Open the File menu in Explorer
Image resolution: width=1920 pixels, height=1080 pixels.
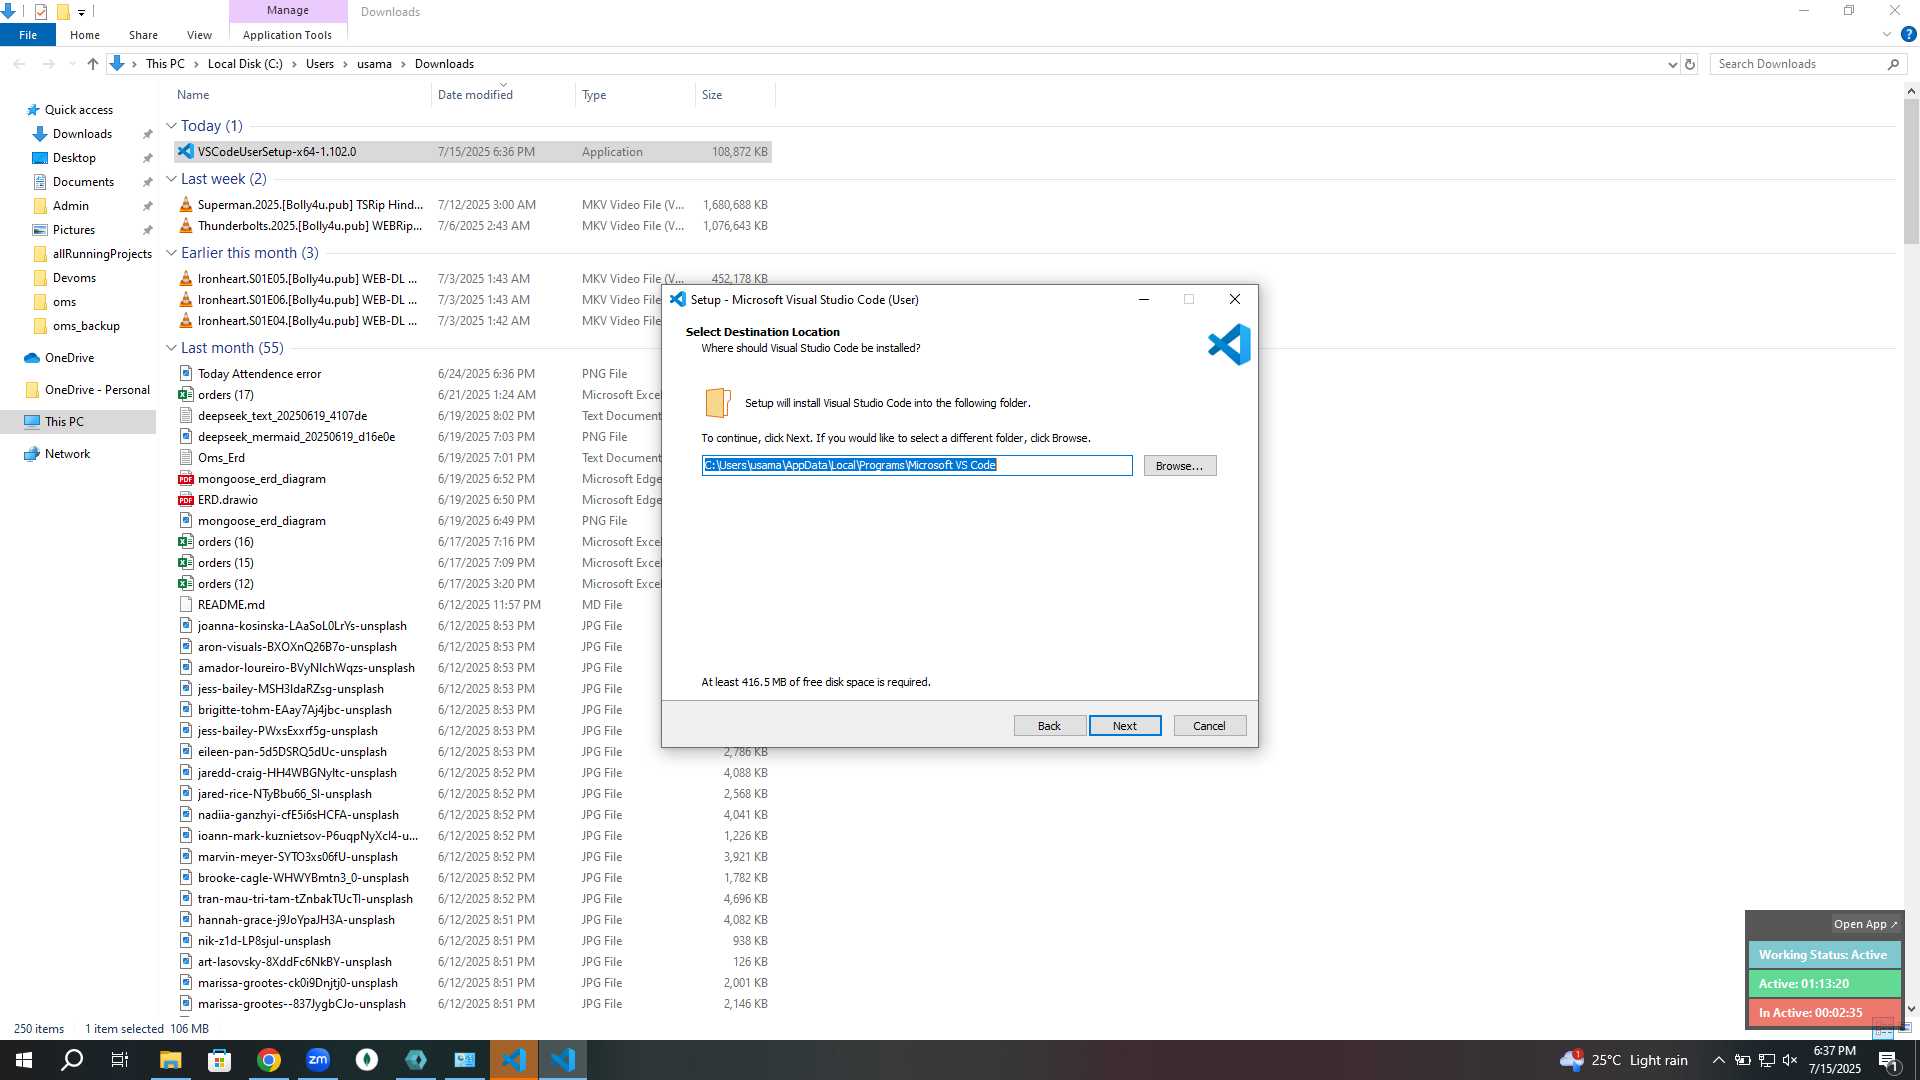[28, 35]
